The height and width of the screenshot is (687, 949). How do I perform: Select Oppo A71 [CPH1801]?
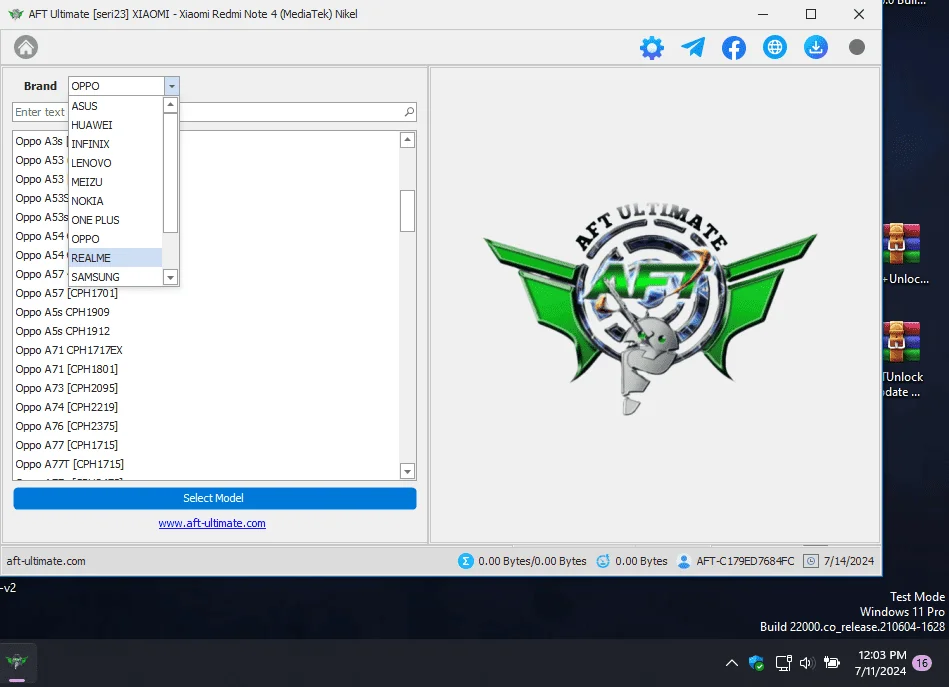206,369
